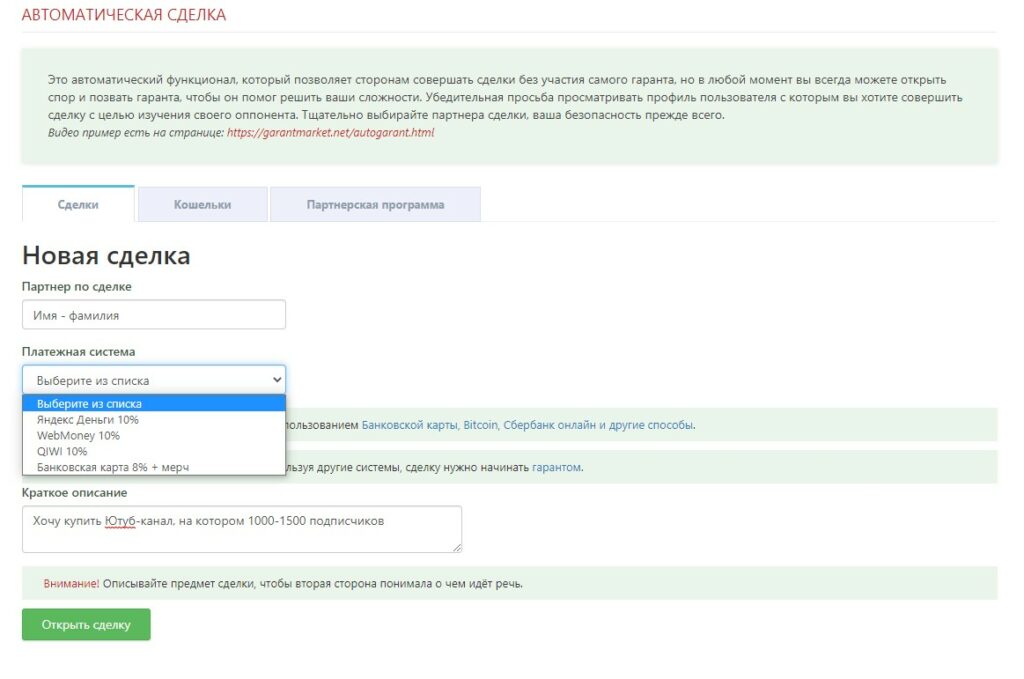Pick QIWI 10% payment option
The height and width of the screenshot is (679, 1024).
[62, 451]
